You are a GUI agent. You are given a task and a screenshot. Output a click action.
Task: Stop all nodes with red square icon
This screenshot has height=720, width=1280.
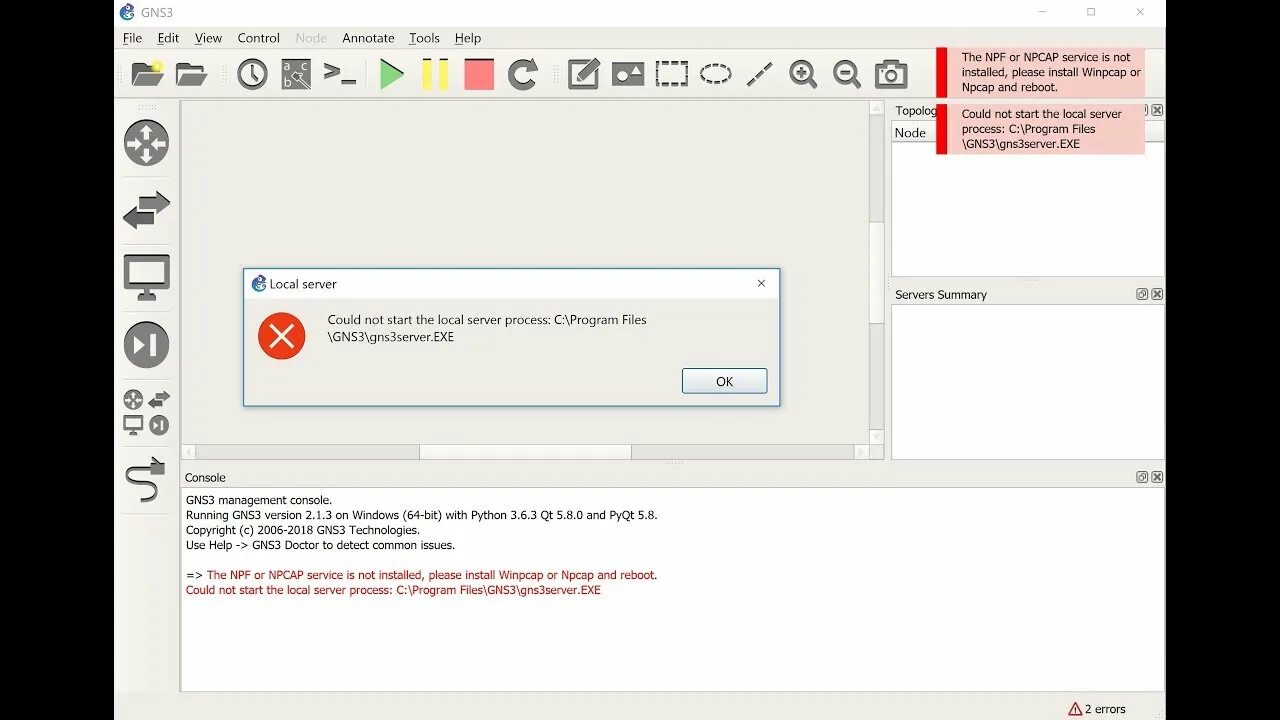point(479,74)
